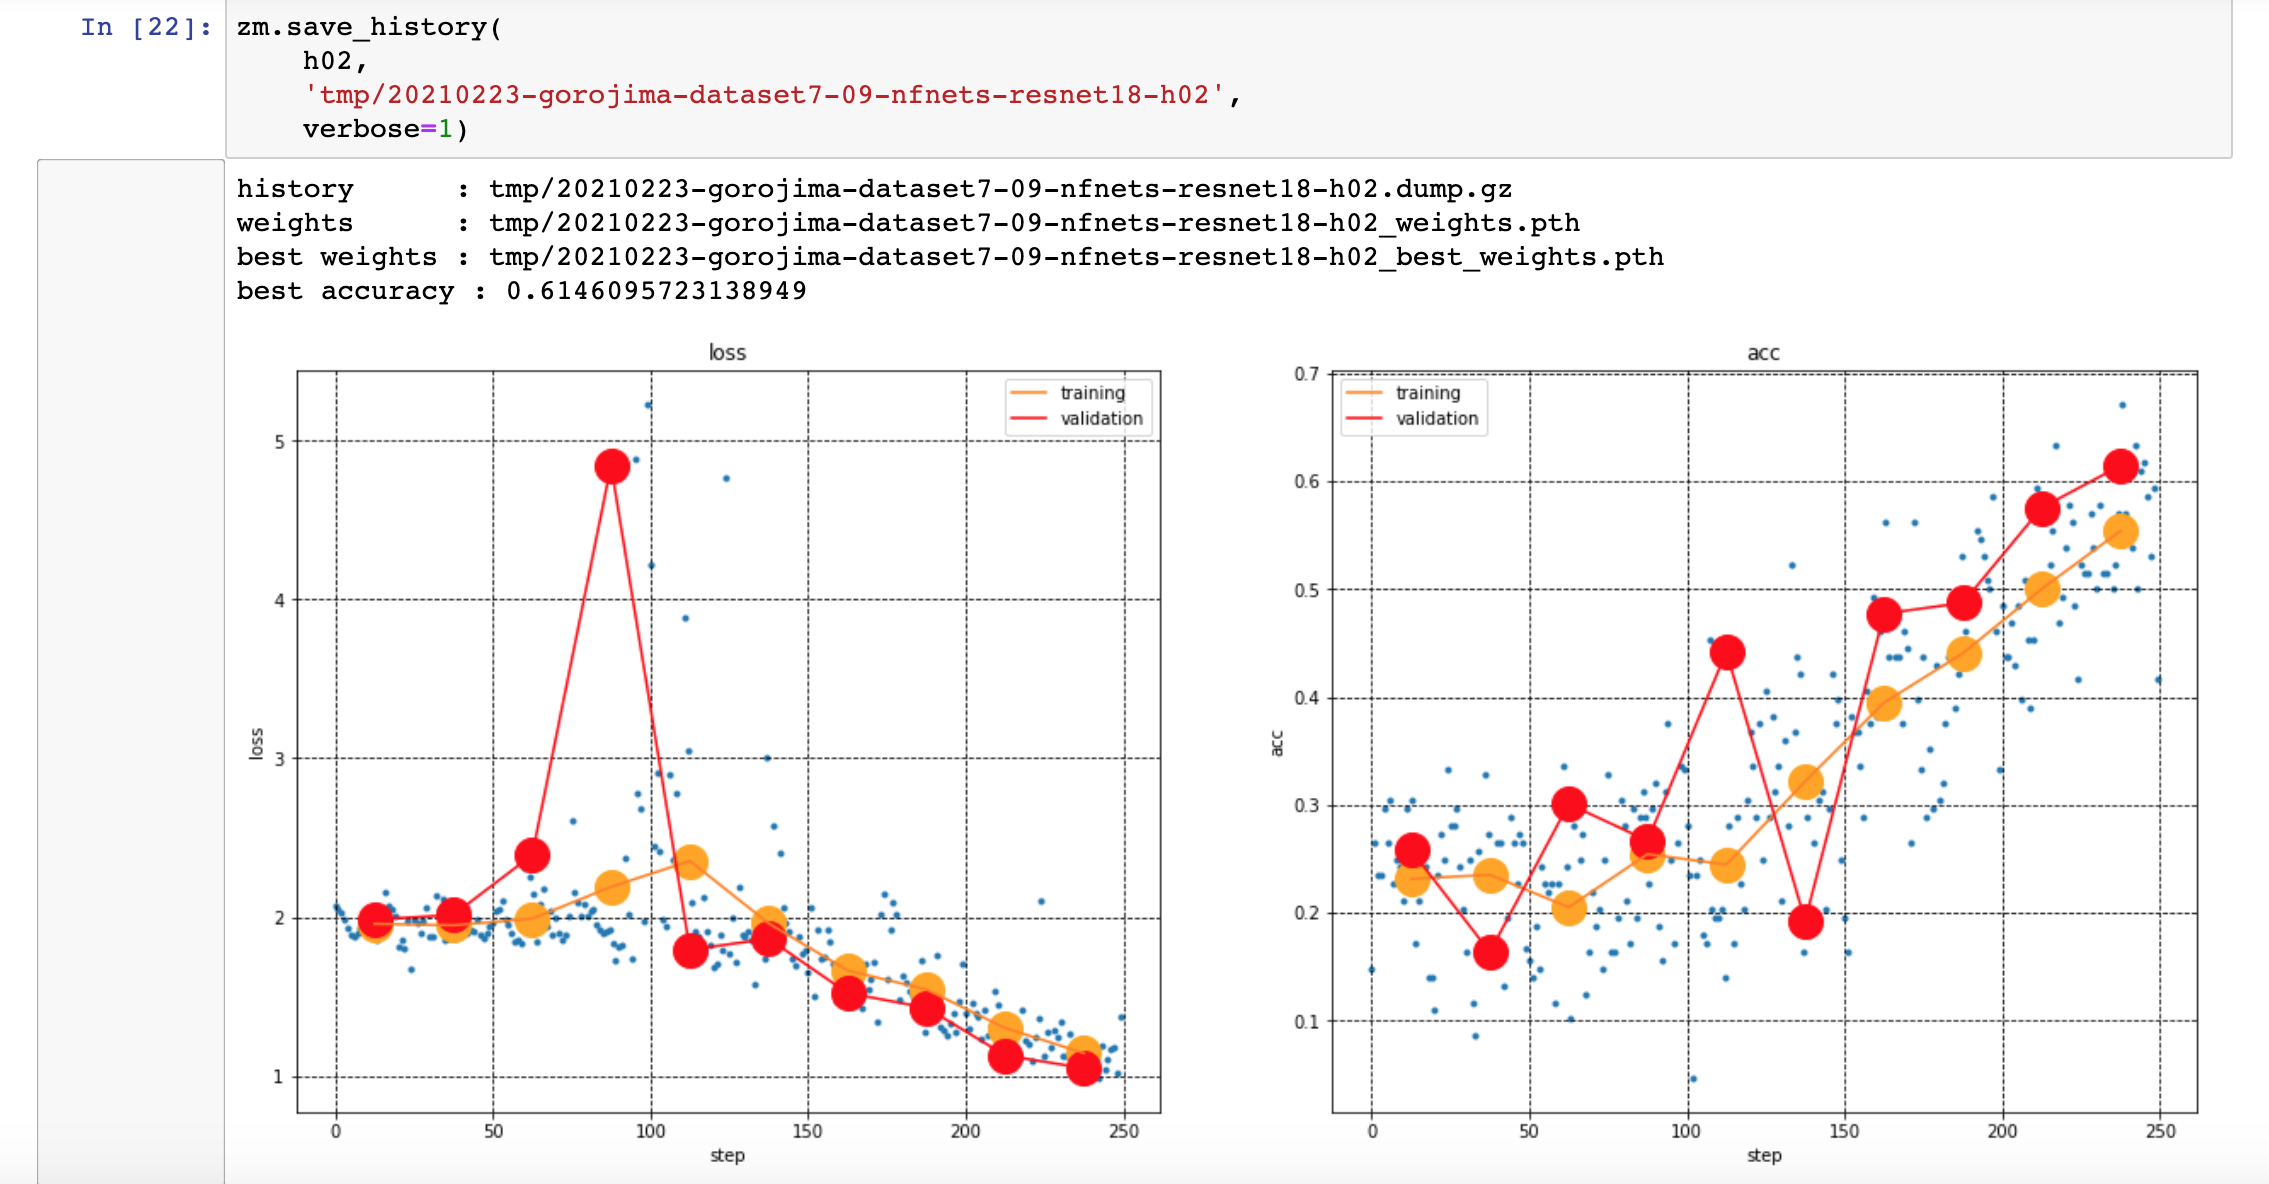This screenshot has height=1184, width=2269.
Task: Click the verbose=1 line in code cell
Action: pyautogui.click(x=385, y=129)
